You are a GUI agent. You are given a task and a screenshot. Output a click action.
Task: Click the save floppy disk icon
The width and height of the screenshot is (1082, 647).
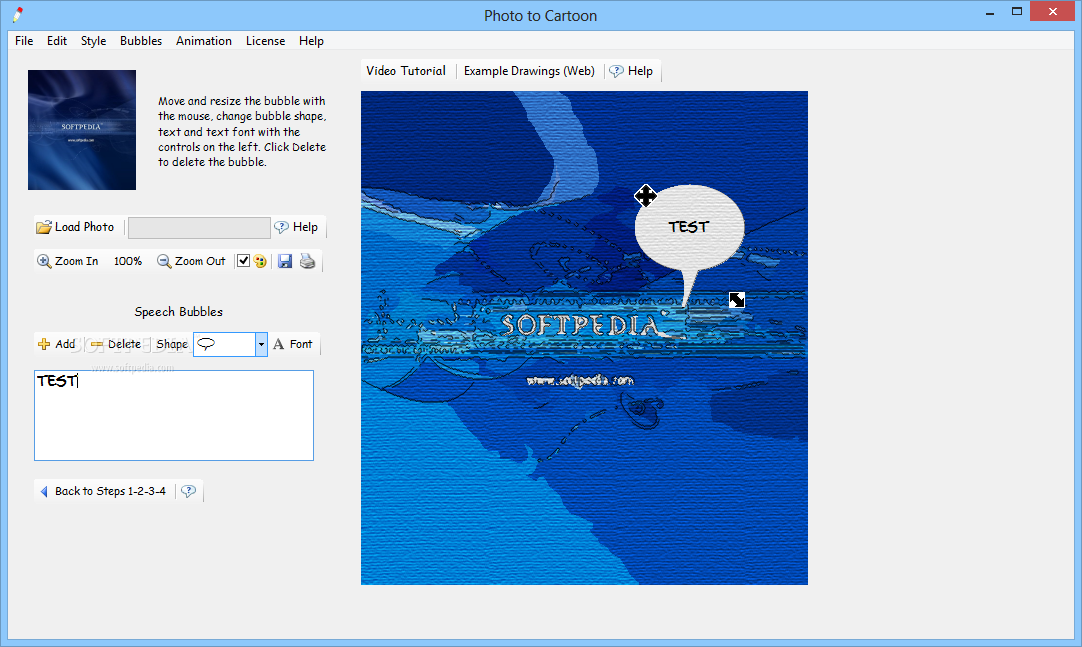point(285,261)
